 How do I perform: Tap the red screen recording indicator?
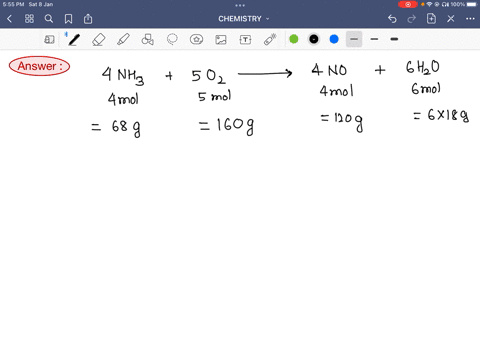click(x=408, y=4)
